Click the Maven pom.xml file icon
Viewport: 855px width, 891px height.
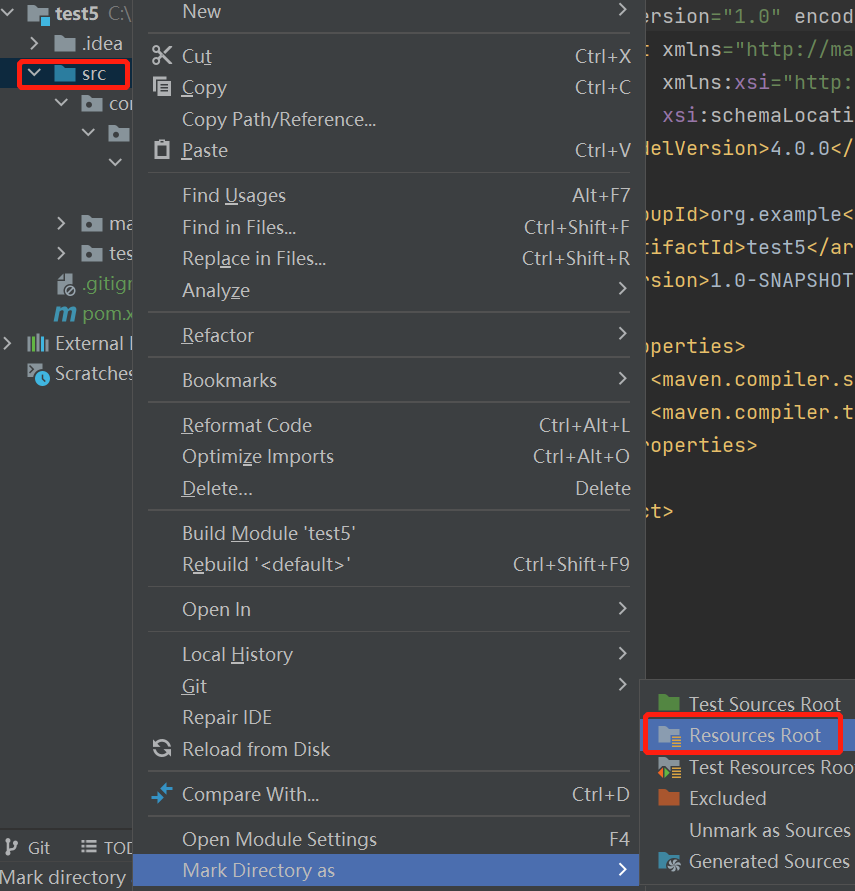(65, 313)
